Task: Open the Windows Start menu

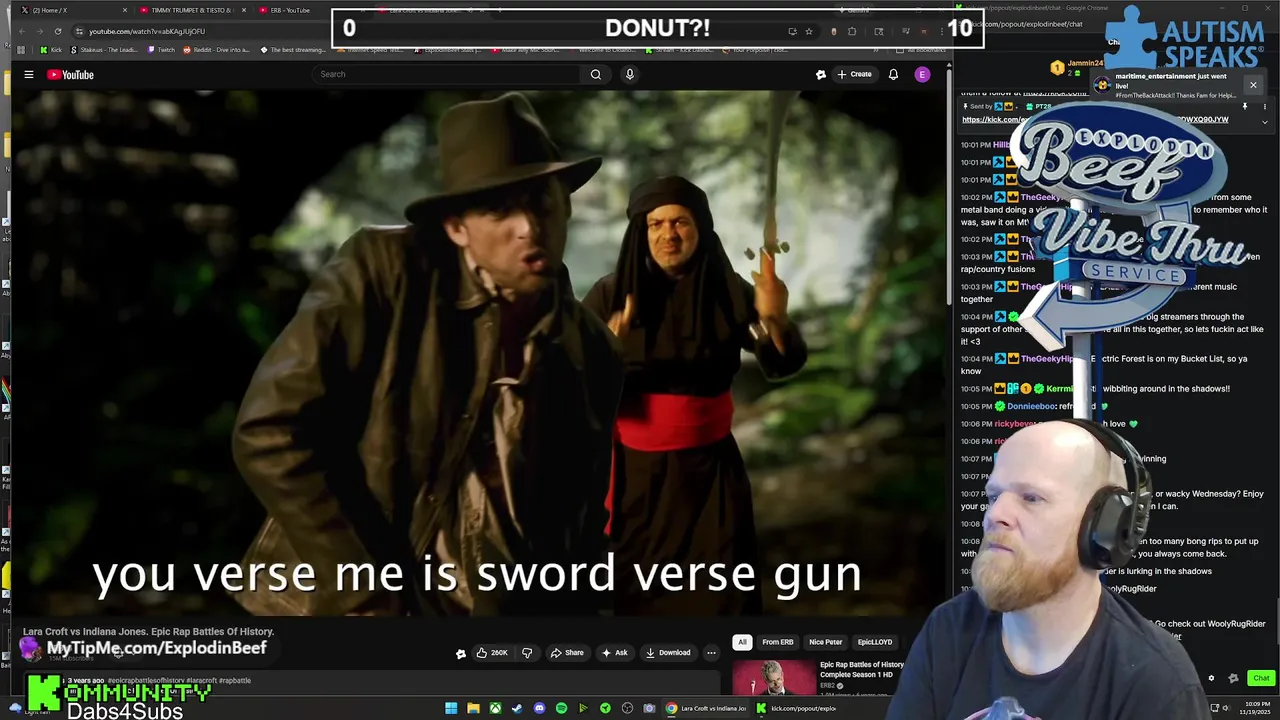Action: [451, 708]
